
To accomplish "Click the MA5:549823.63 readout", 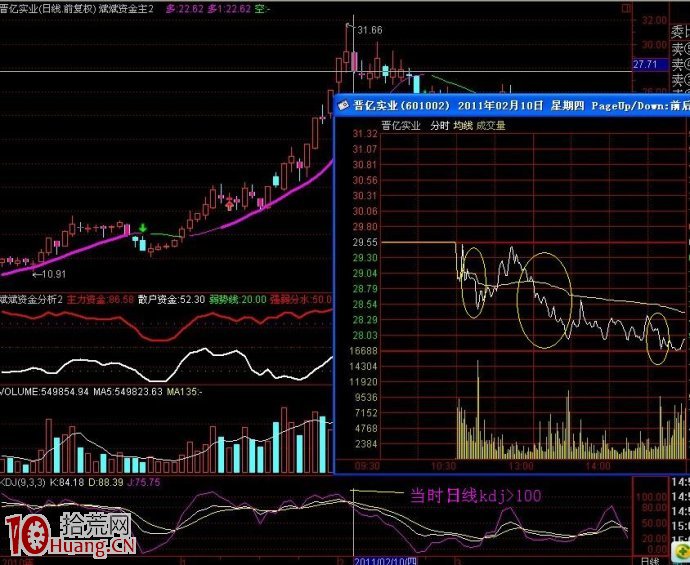I will pyautogui.click(x=128, y=391).
